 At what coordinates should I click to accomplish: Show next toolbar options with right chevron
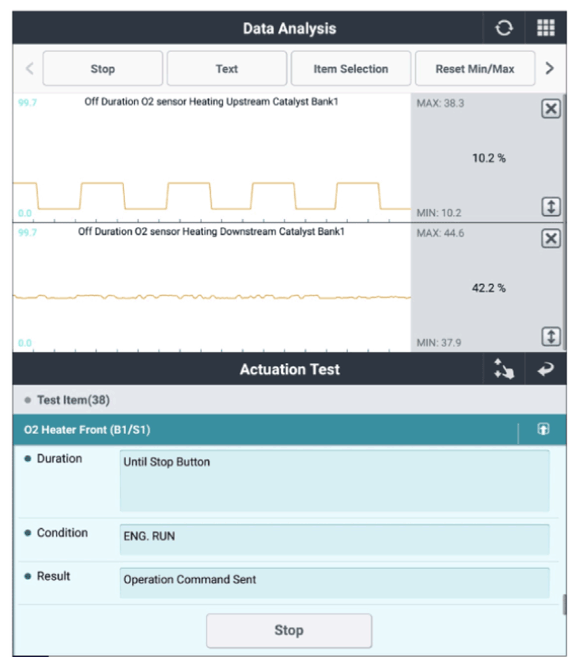pyautogui.click(x=550, y=68)
